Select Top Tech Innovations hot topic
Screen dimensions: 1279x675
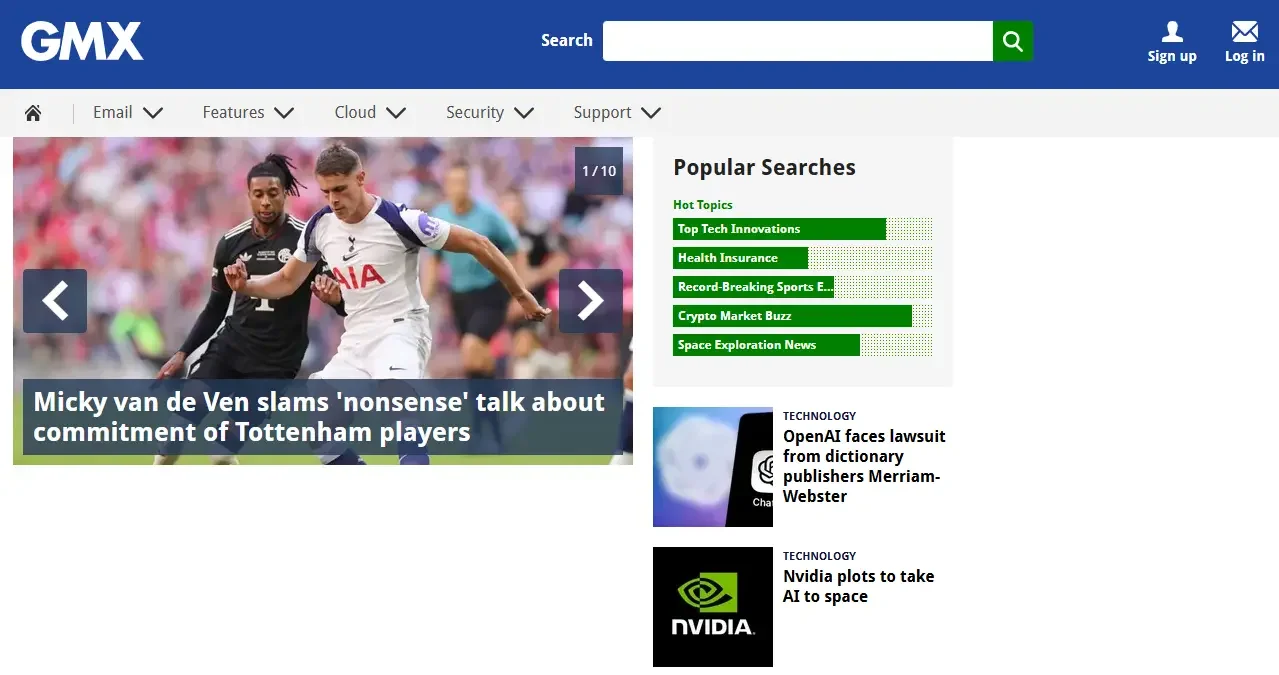coord(802,229)
